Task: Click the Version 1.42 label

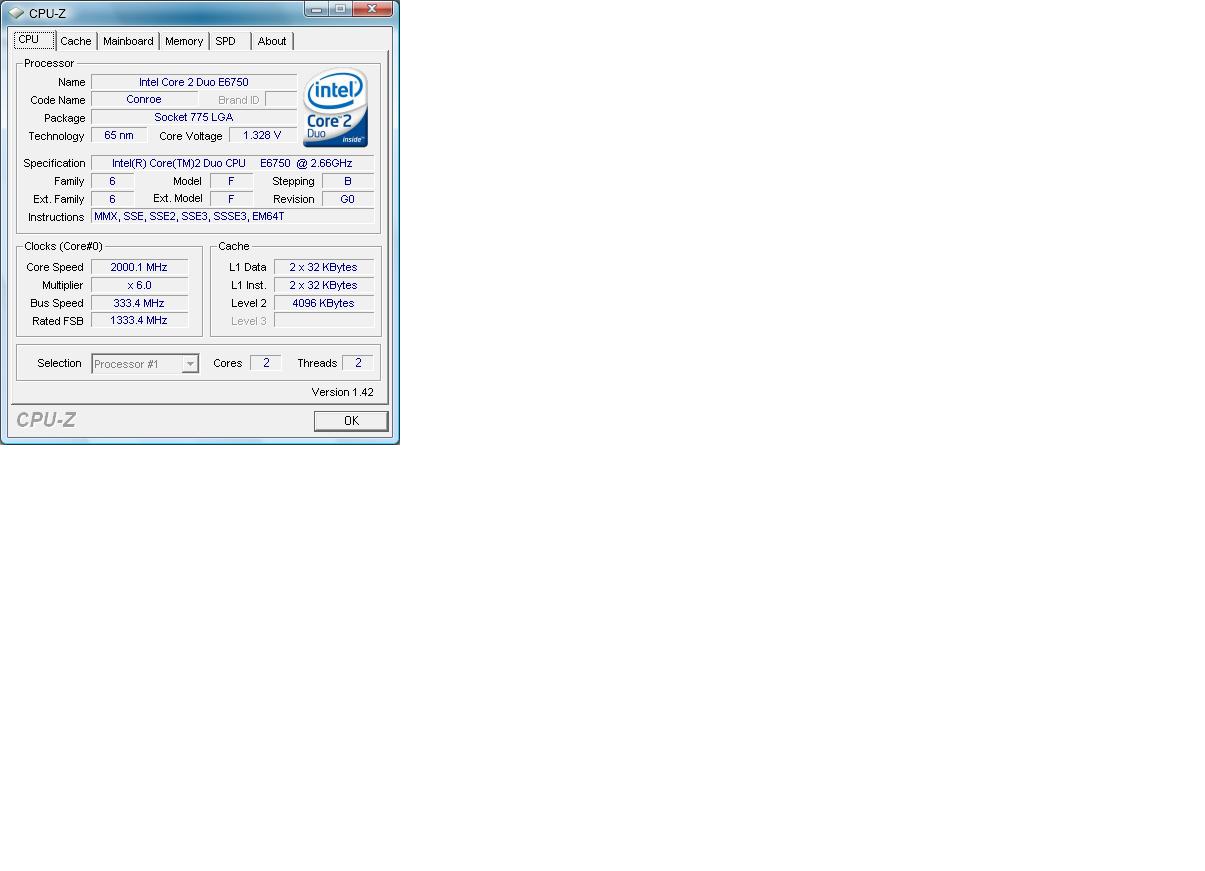Action: [x=342, y=392]
